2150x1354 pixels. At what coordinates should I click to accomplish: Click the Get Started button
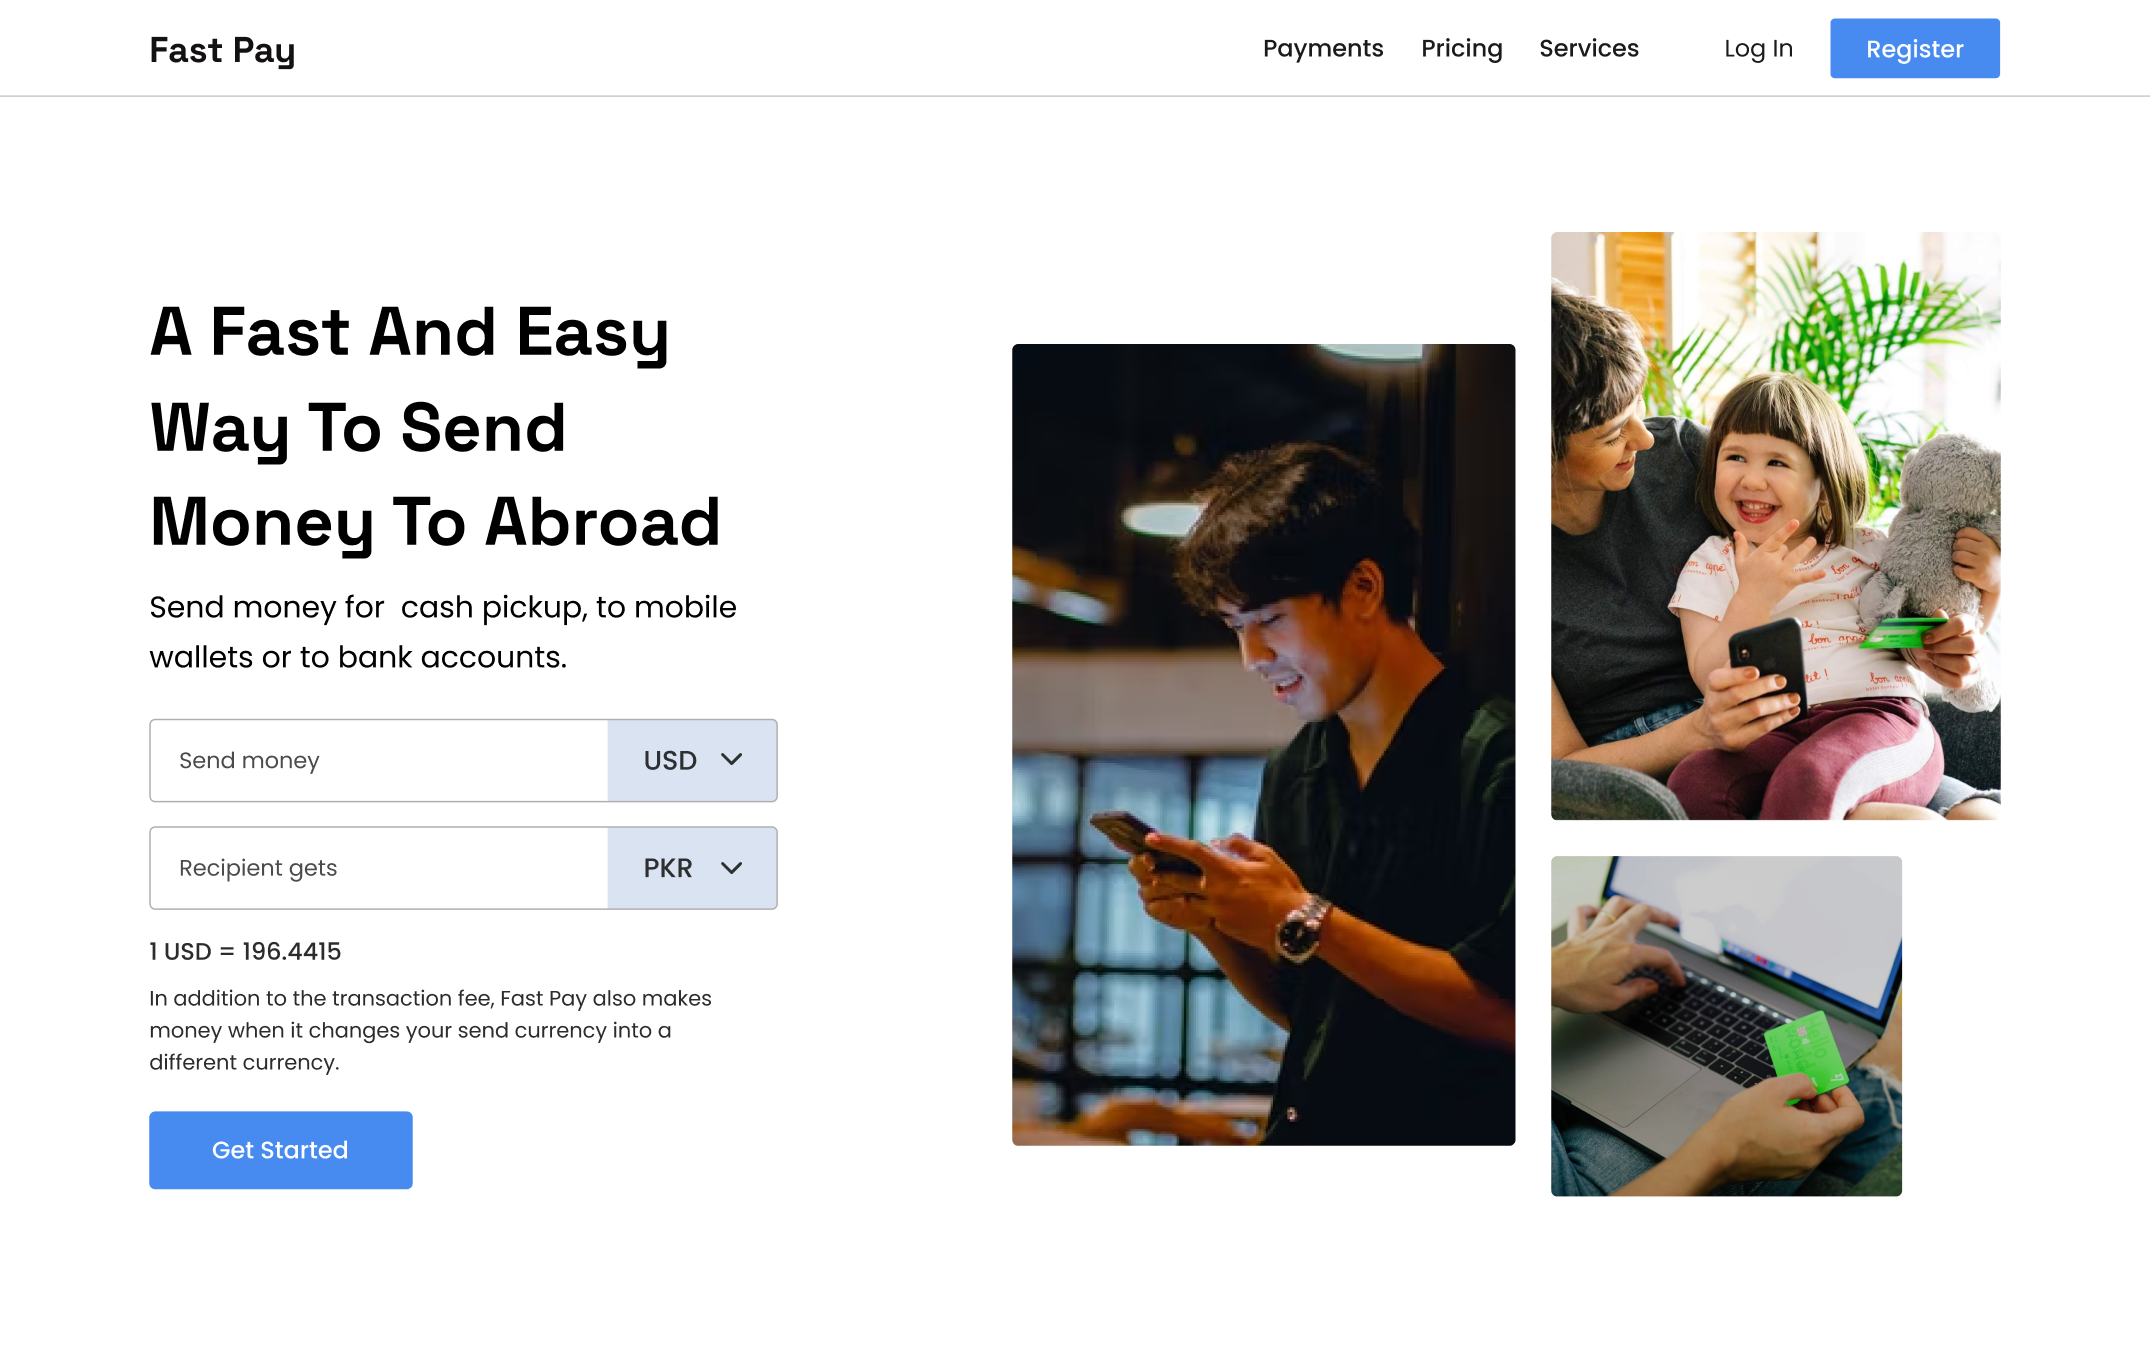[281, 1150]
